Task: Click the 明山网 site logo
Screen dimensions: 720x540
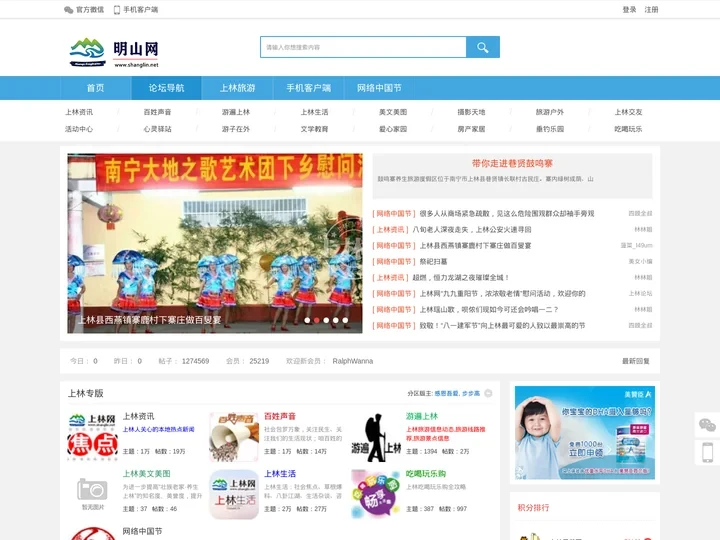Action: 114,53
